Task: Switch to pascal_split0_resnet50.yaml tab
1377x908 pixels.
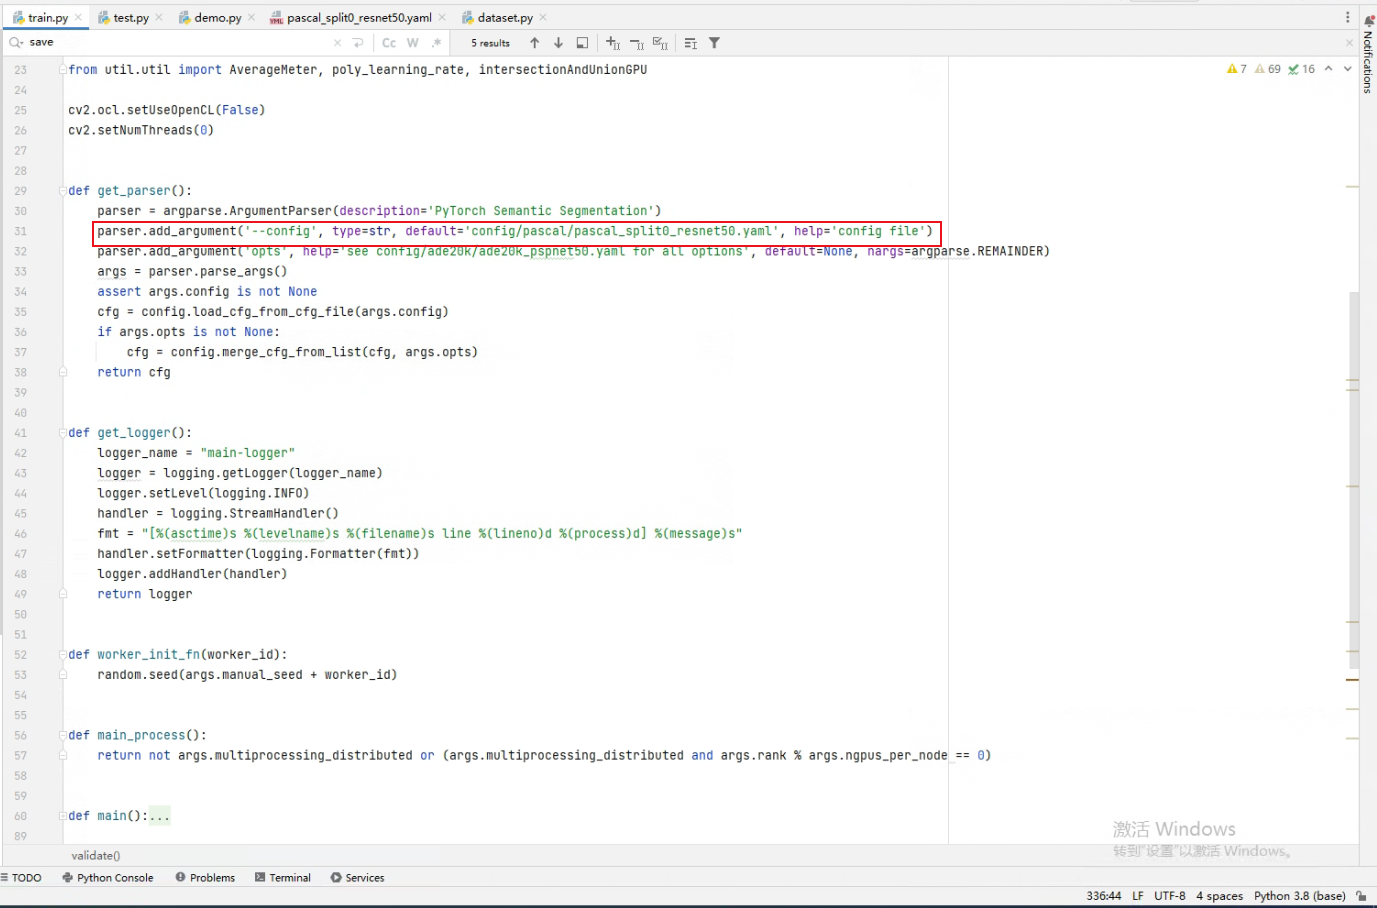Action: [x=358, y=18]
